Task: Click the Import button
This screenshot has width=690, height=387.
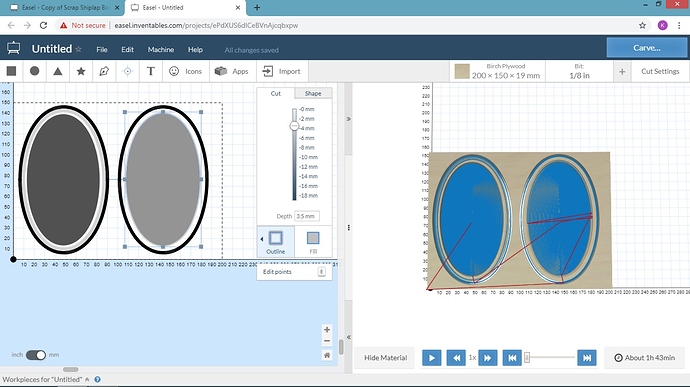Action: (281, 71)
